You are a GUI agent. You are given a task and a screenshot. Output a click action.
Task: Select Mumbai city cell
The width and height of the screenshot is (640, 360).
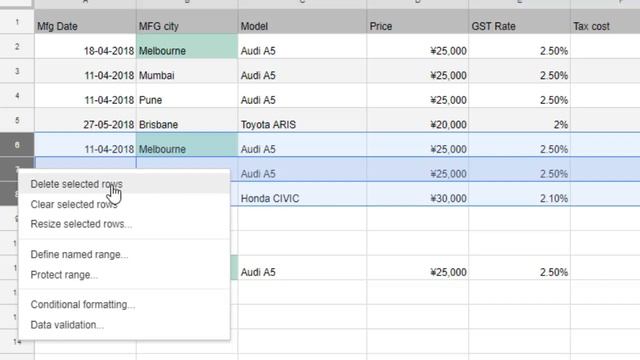click(x=187, y=71)
